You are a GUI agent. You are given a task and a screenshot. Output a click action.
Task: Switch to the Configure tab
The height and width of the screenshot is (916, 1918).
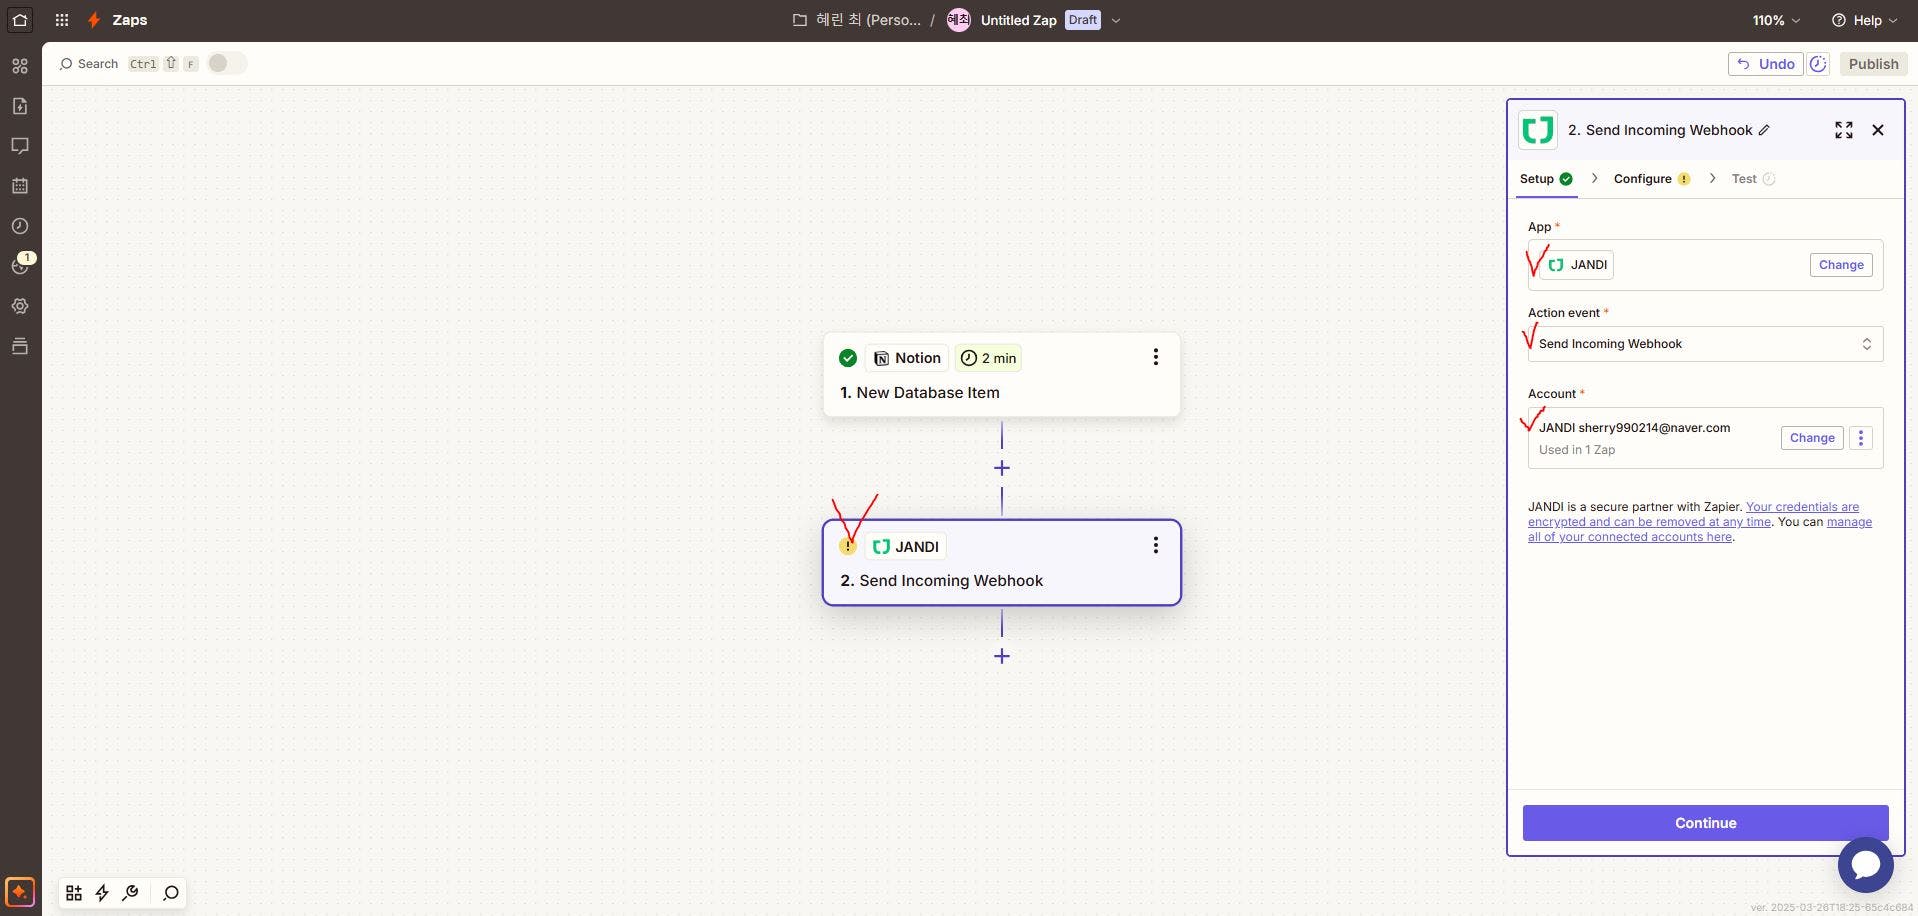coord(1651,179)
